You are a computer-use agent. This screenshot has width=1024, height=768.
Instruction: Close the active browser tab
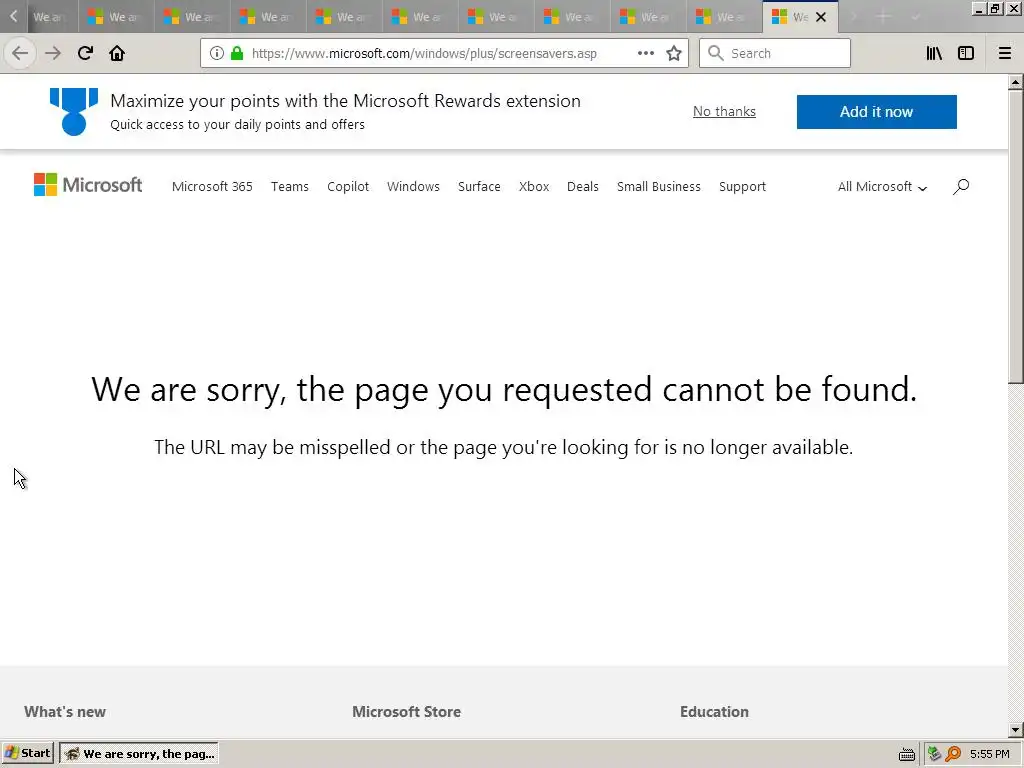pos(821,17)
